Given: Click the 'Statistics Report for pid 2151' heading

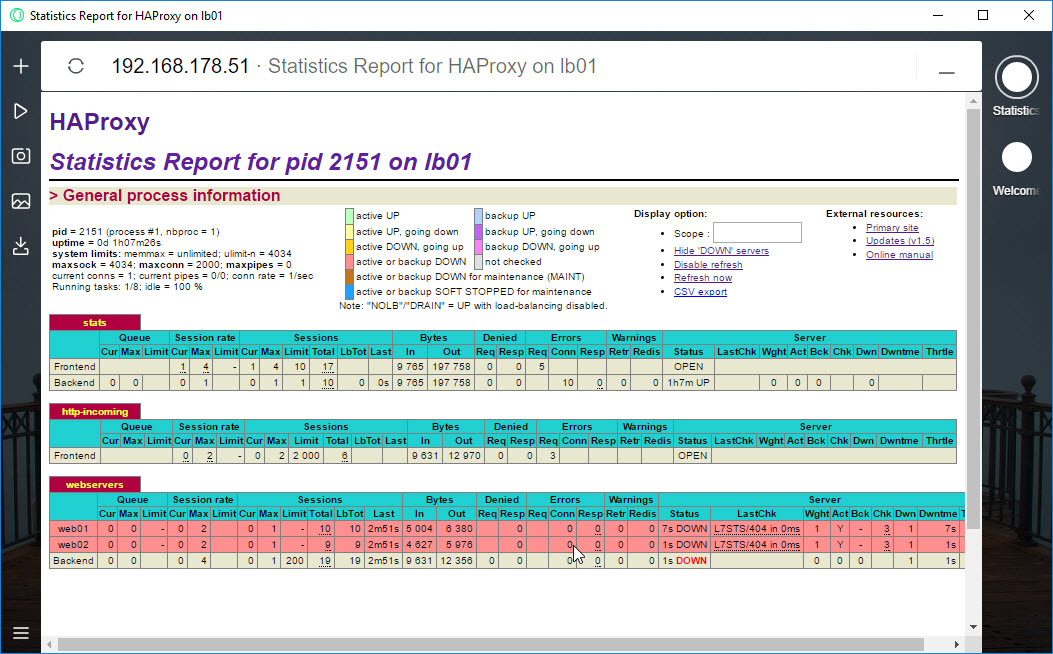Looking at the screenshot, I should tap(261, 162).
